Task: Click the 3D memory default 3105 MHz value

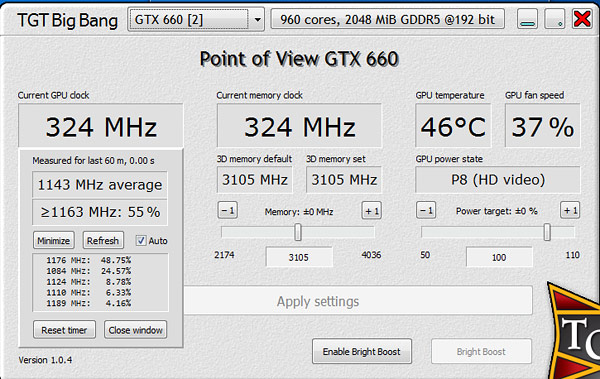Action: coord(255,180)
